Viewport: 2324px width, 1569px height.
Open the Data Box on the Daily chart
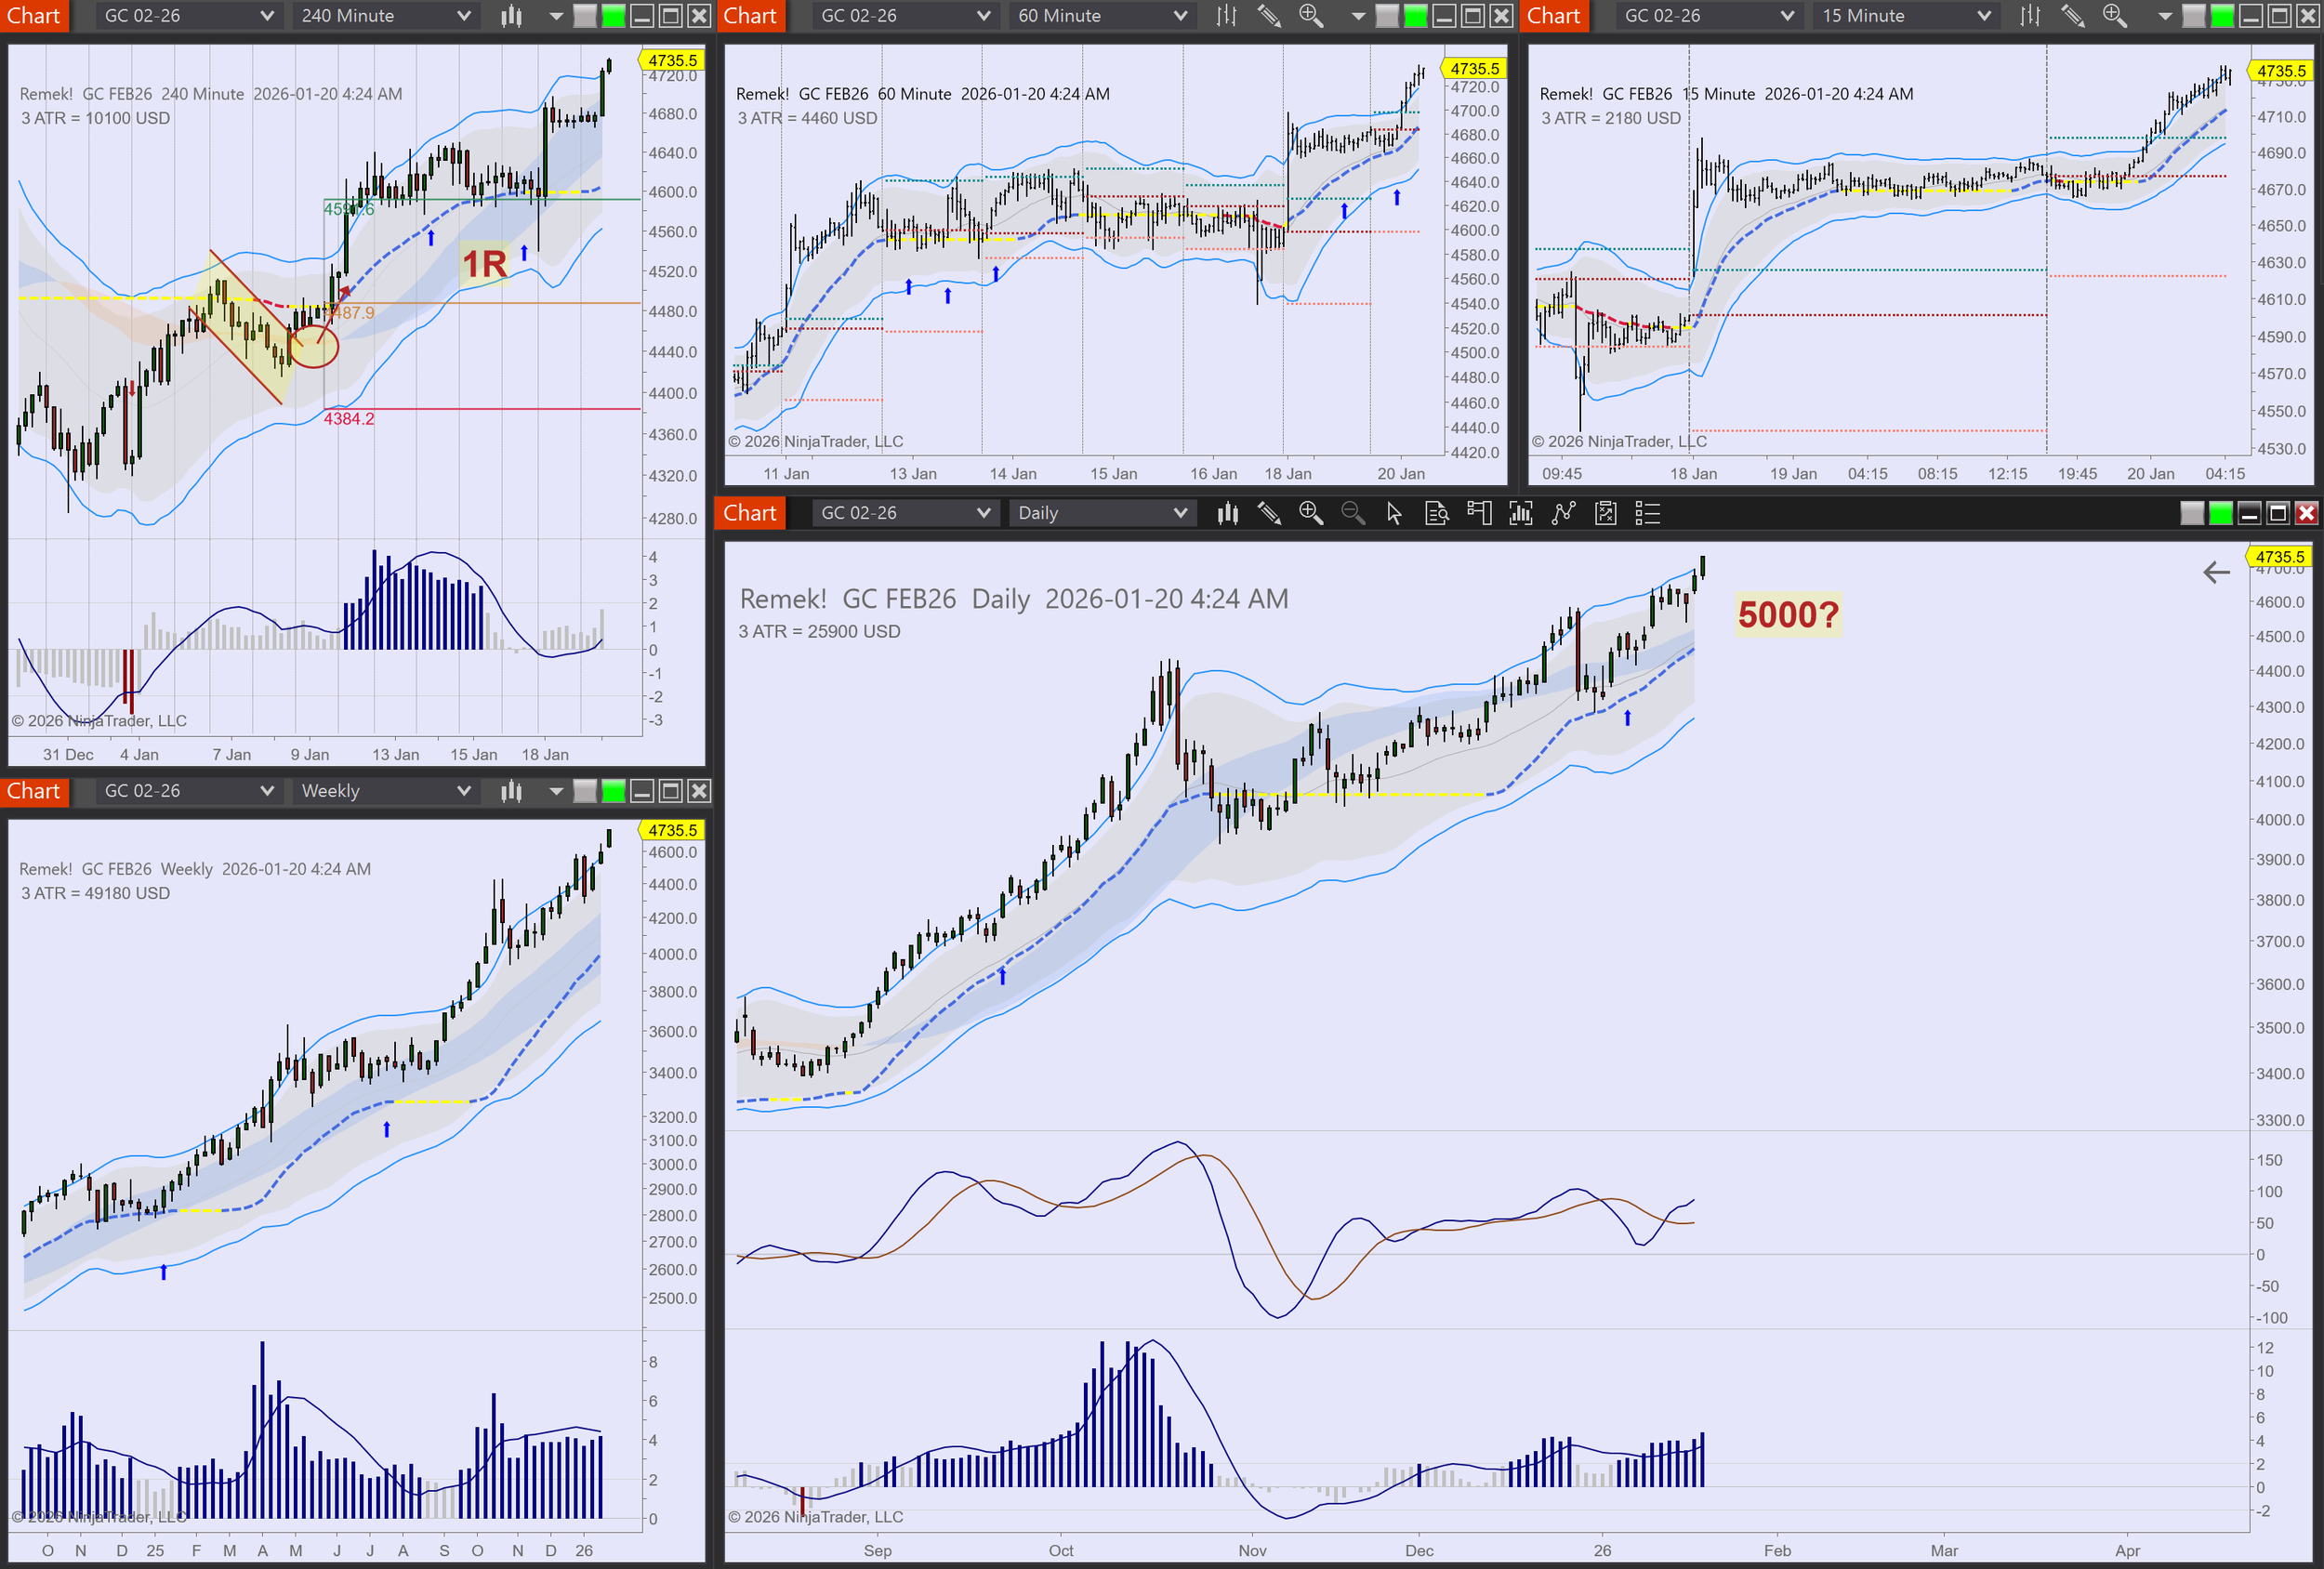pyautogui.click(x=1437, y=513)
